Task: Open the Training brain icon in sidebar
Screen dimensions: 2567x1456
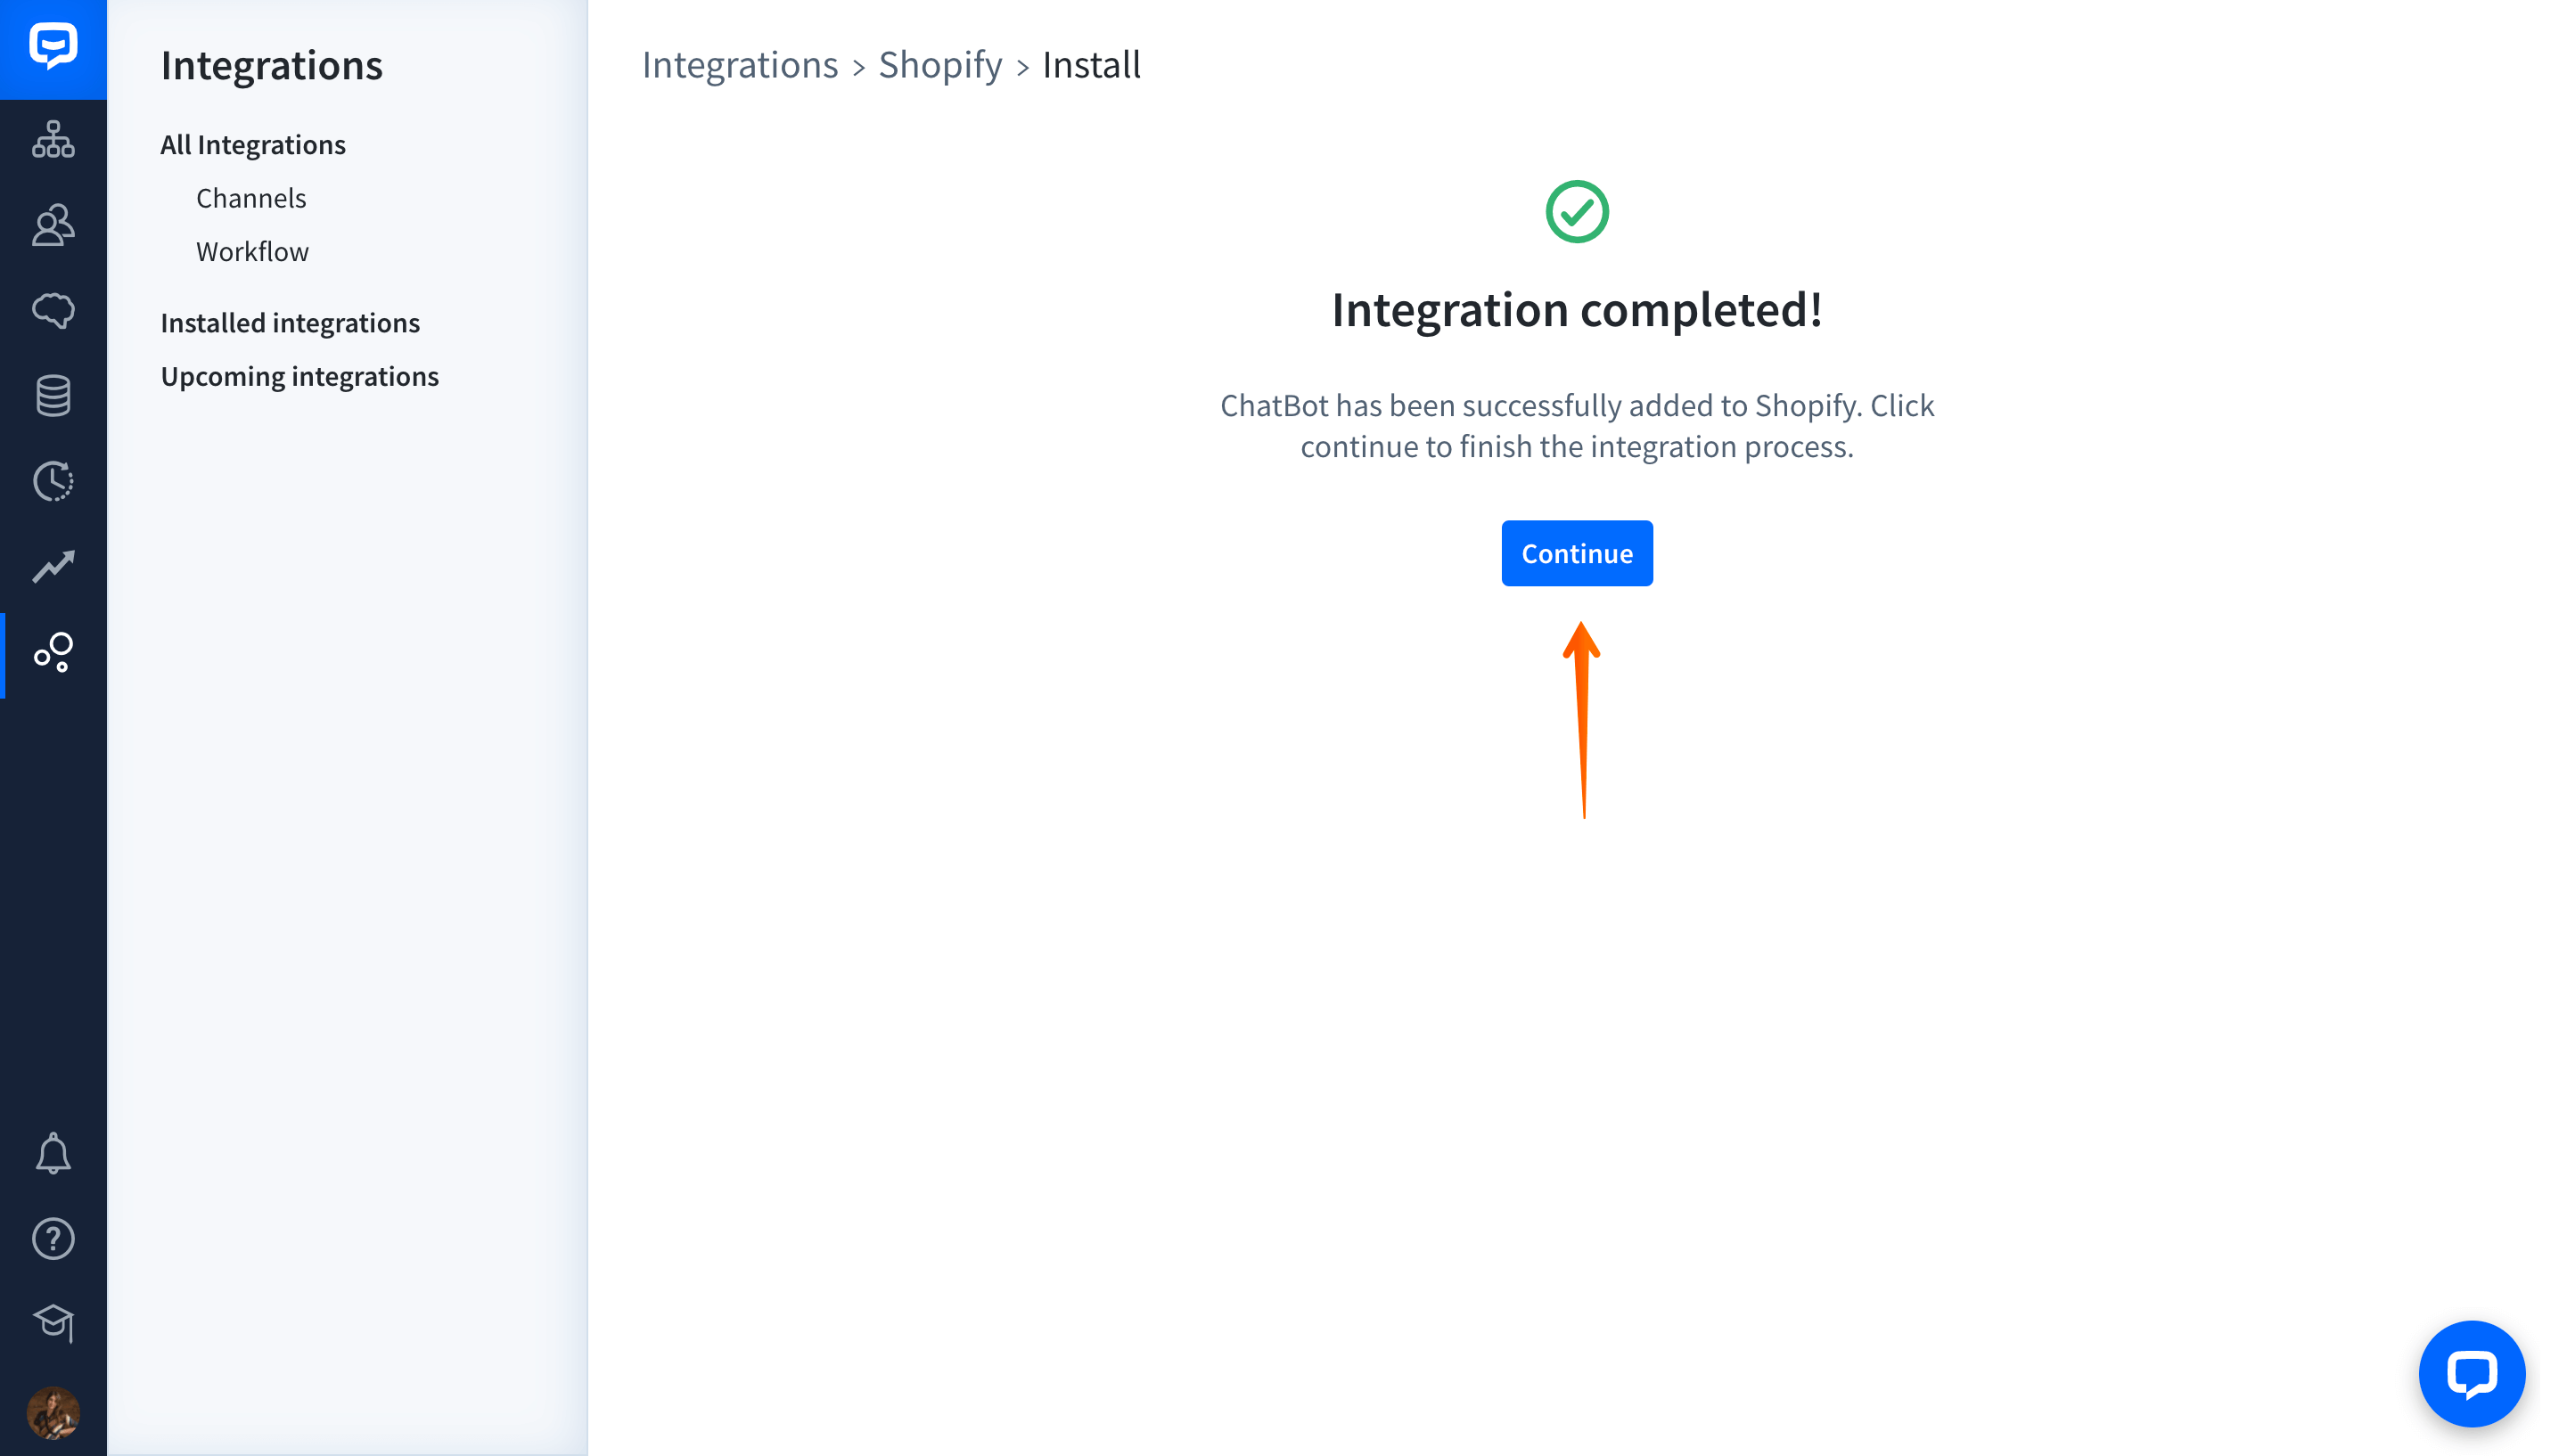Action: (x=53, y=310)
